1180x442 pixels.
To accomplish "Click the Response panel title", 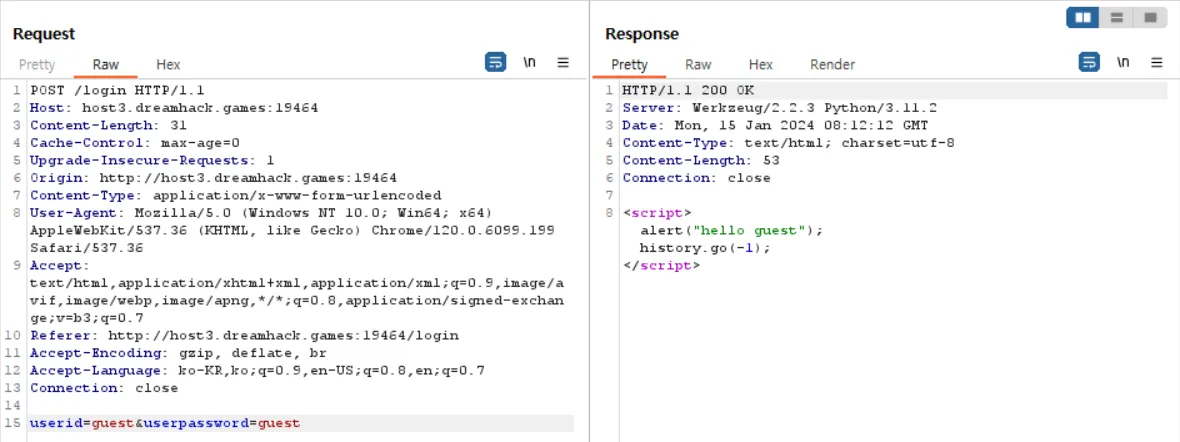I will (642, 34).
